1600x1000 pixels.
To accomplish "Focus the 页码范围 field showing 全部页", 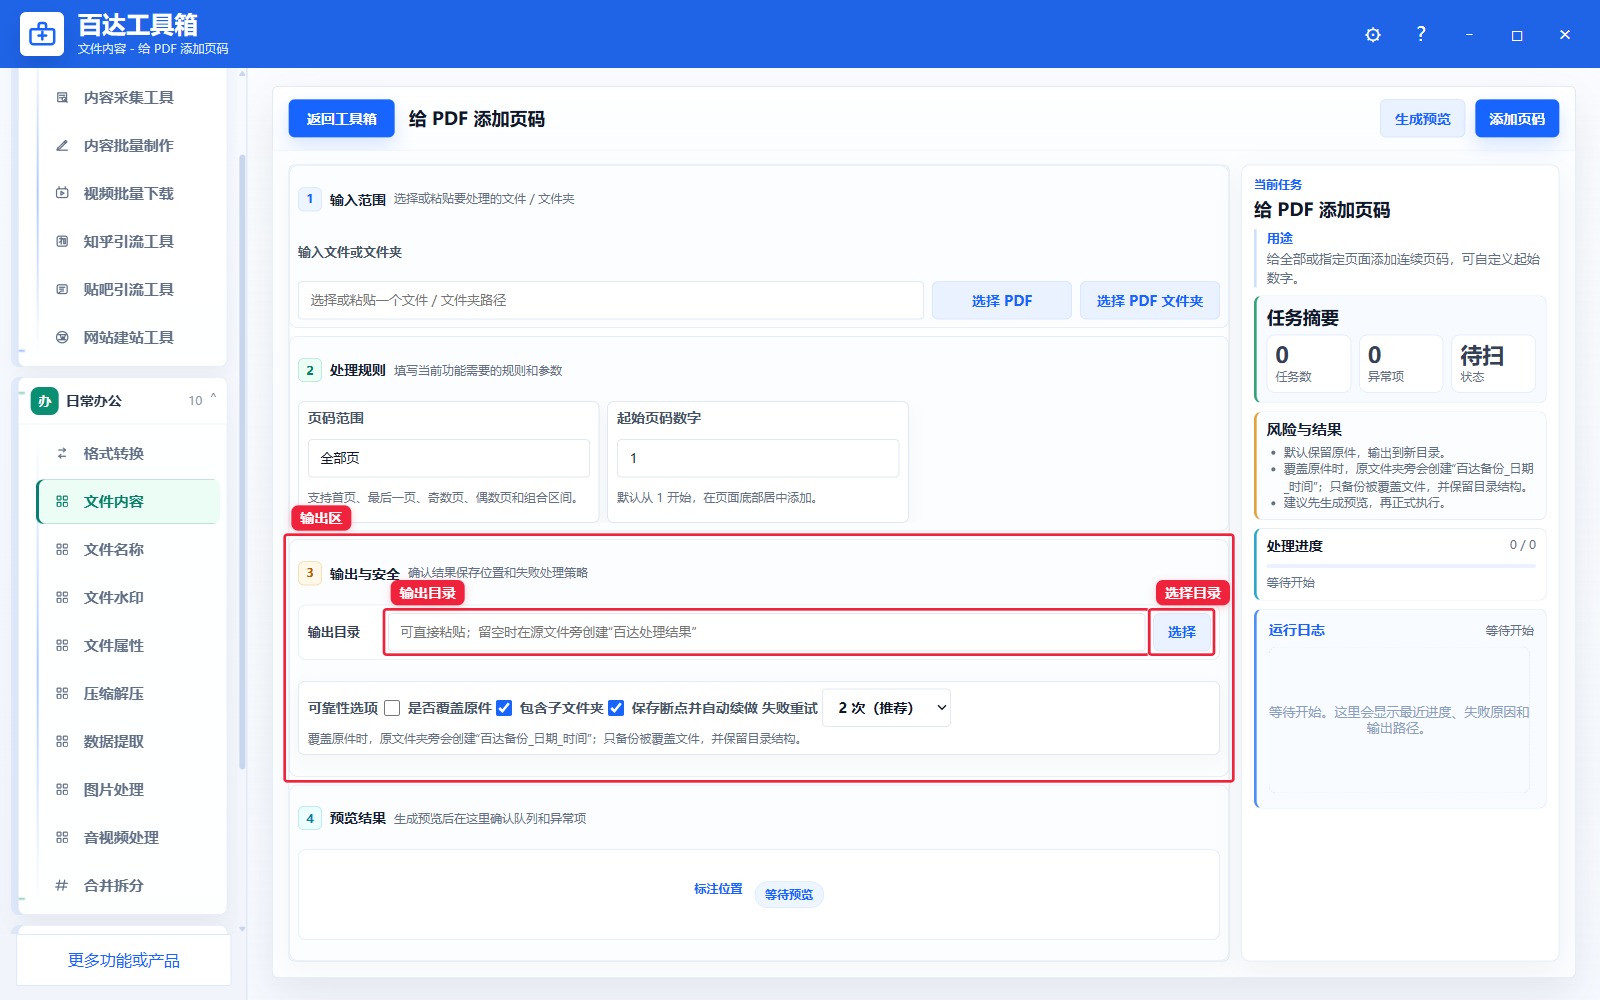I will point(449,458).
